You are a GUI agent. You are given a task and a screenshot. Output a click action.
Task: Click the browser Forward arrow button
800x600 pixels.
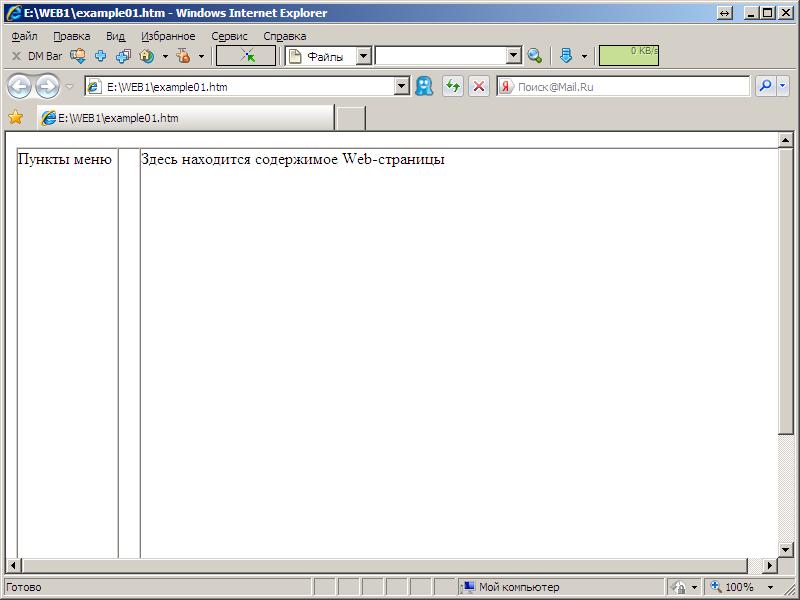coord(47,87)
